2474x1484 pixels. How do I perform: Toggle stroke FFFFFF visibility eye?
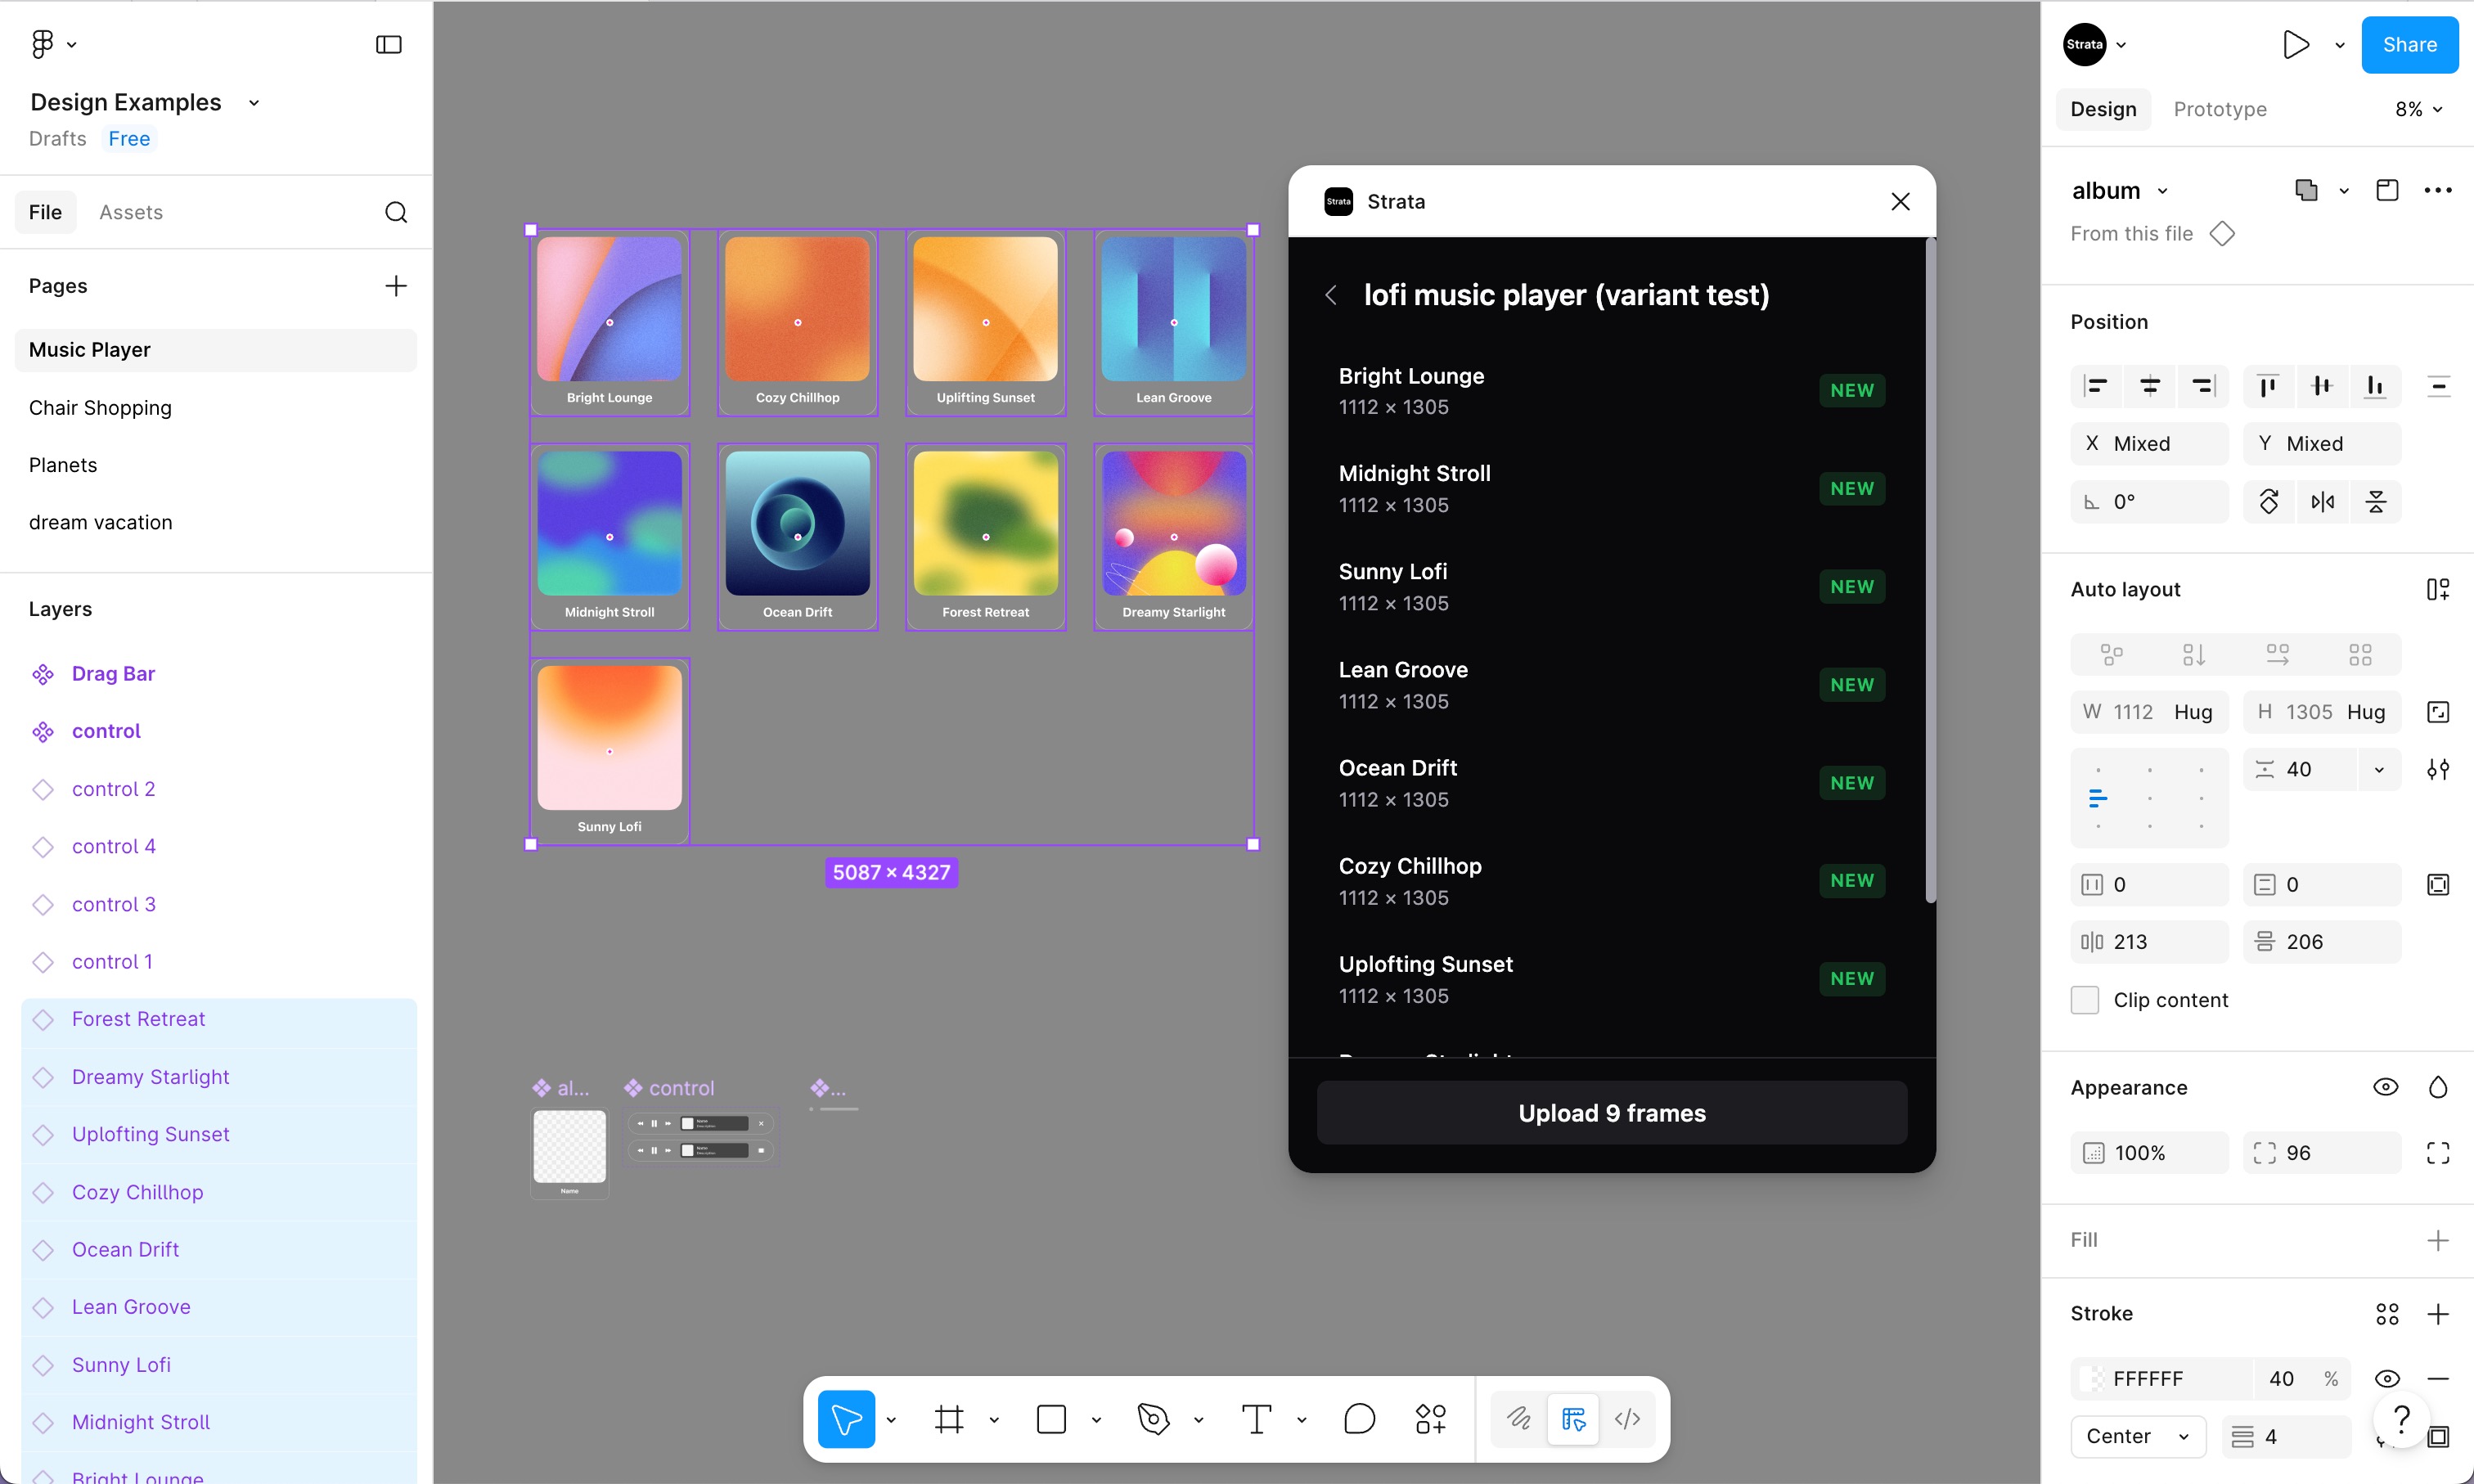click(x=2387, y=1379)
